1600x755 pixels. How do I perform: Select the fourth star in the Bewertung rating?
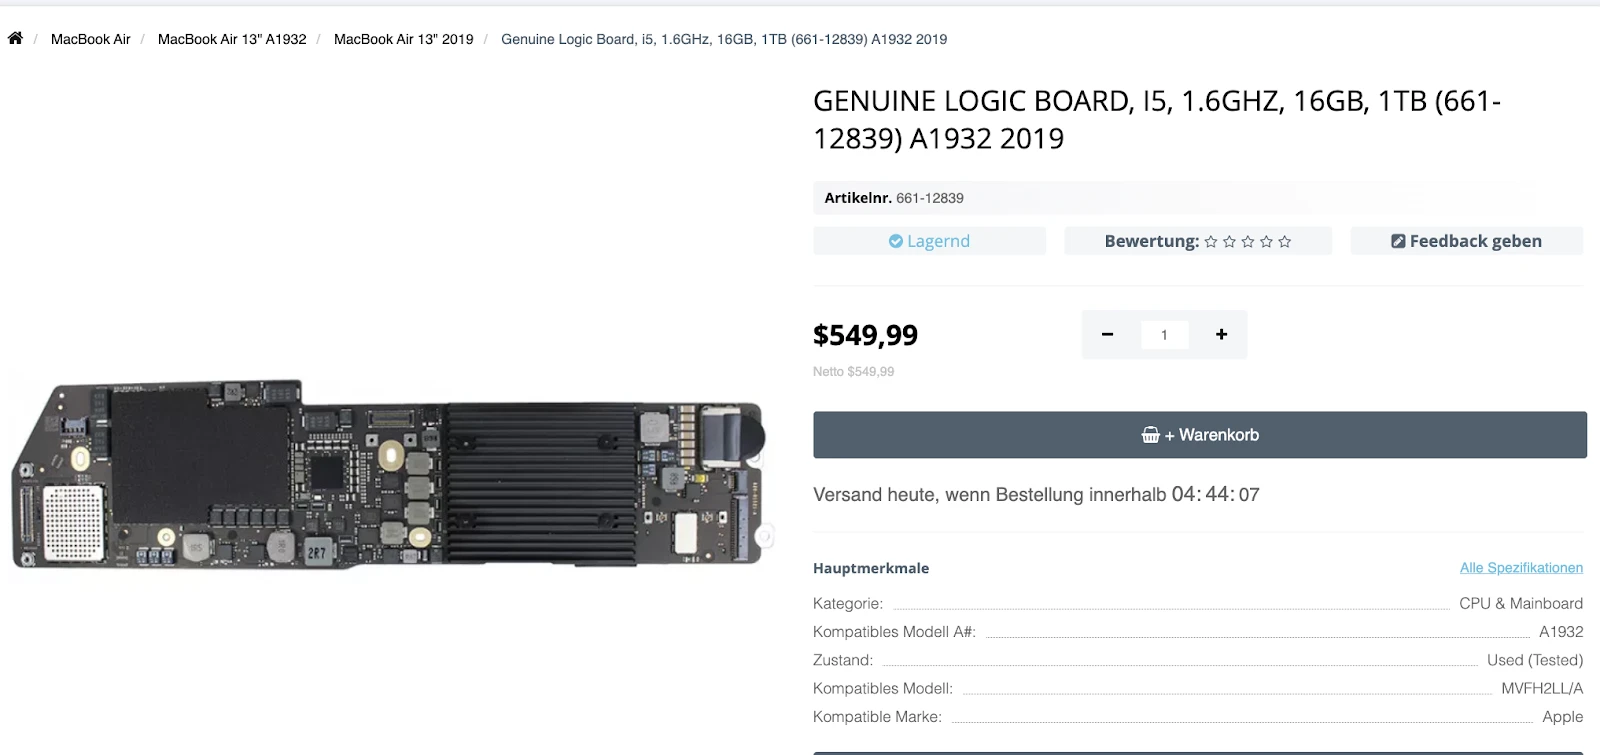1268,240
